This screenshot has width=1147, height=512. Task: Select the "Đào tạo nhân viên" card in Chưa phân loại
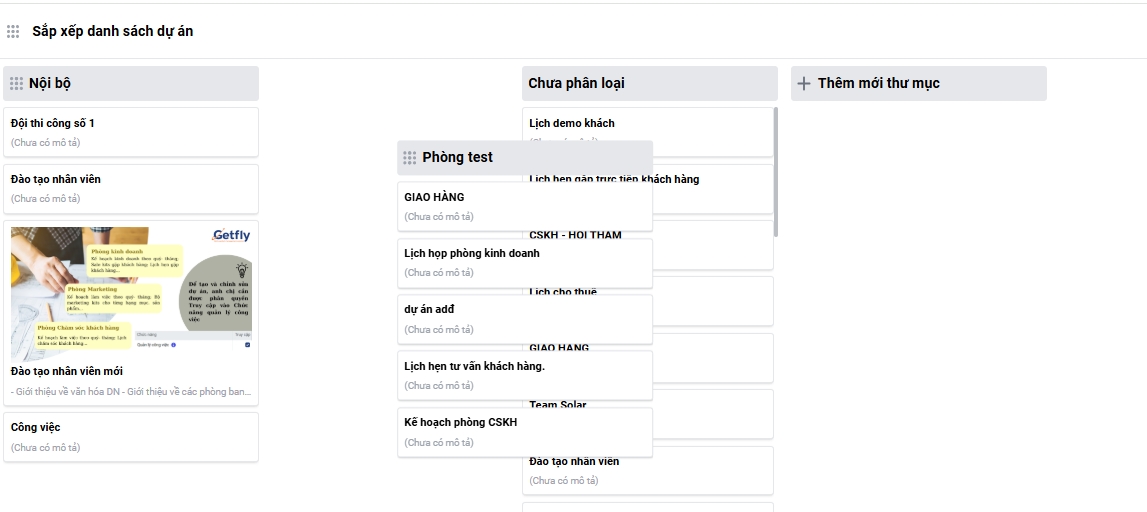647,471
